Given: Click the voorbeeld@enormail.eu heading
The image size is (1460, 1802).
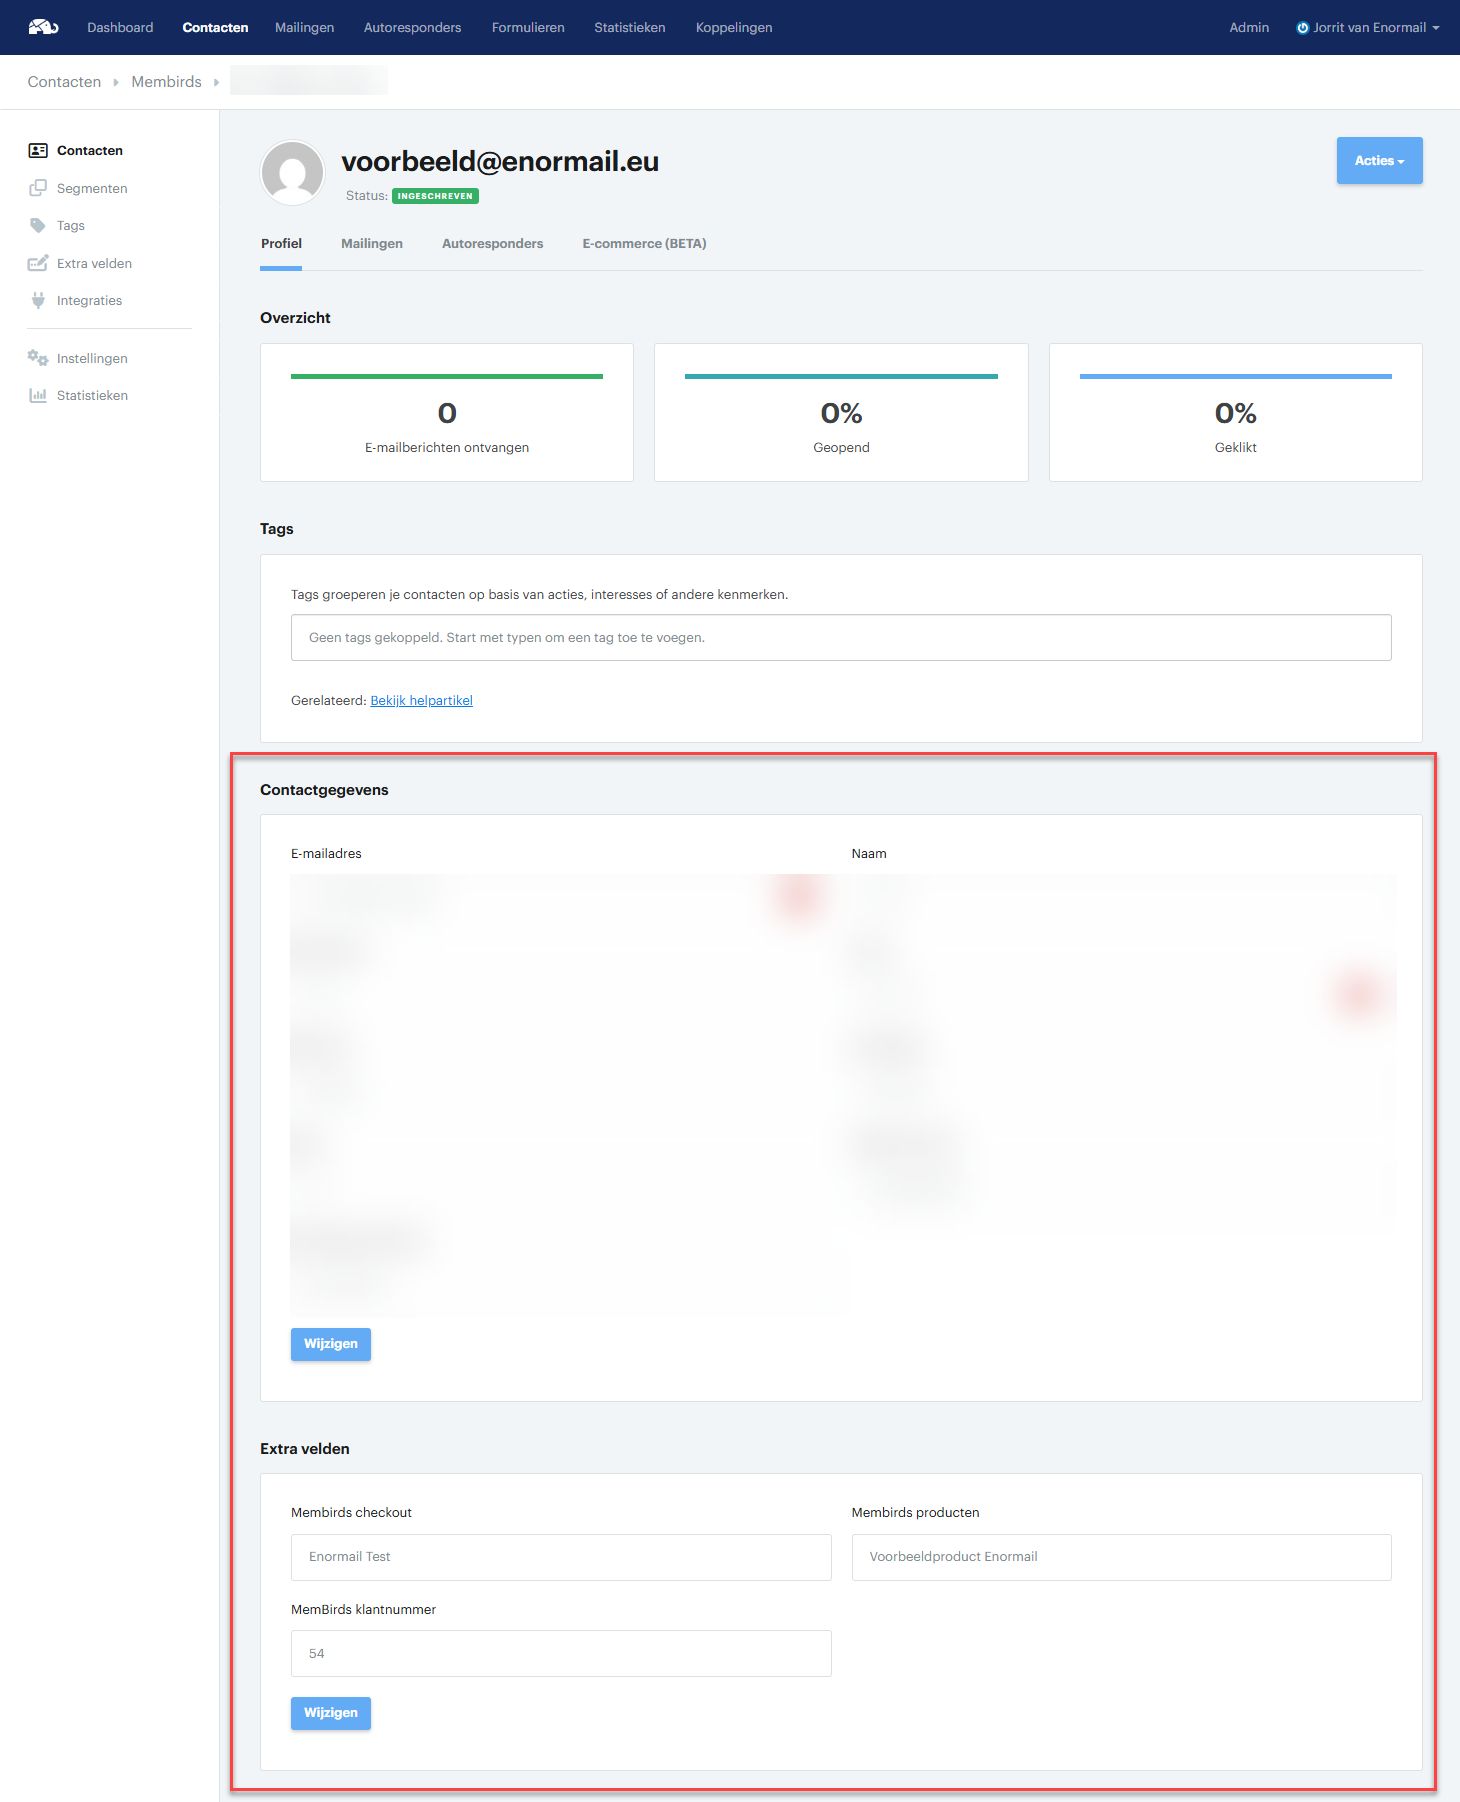Looking at the screenshot, I should click(x=500, y=161).
